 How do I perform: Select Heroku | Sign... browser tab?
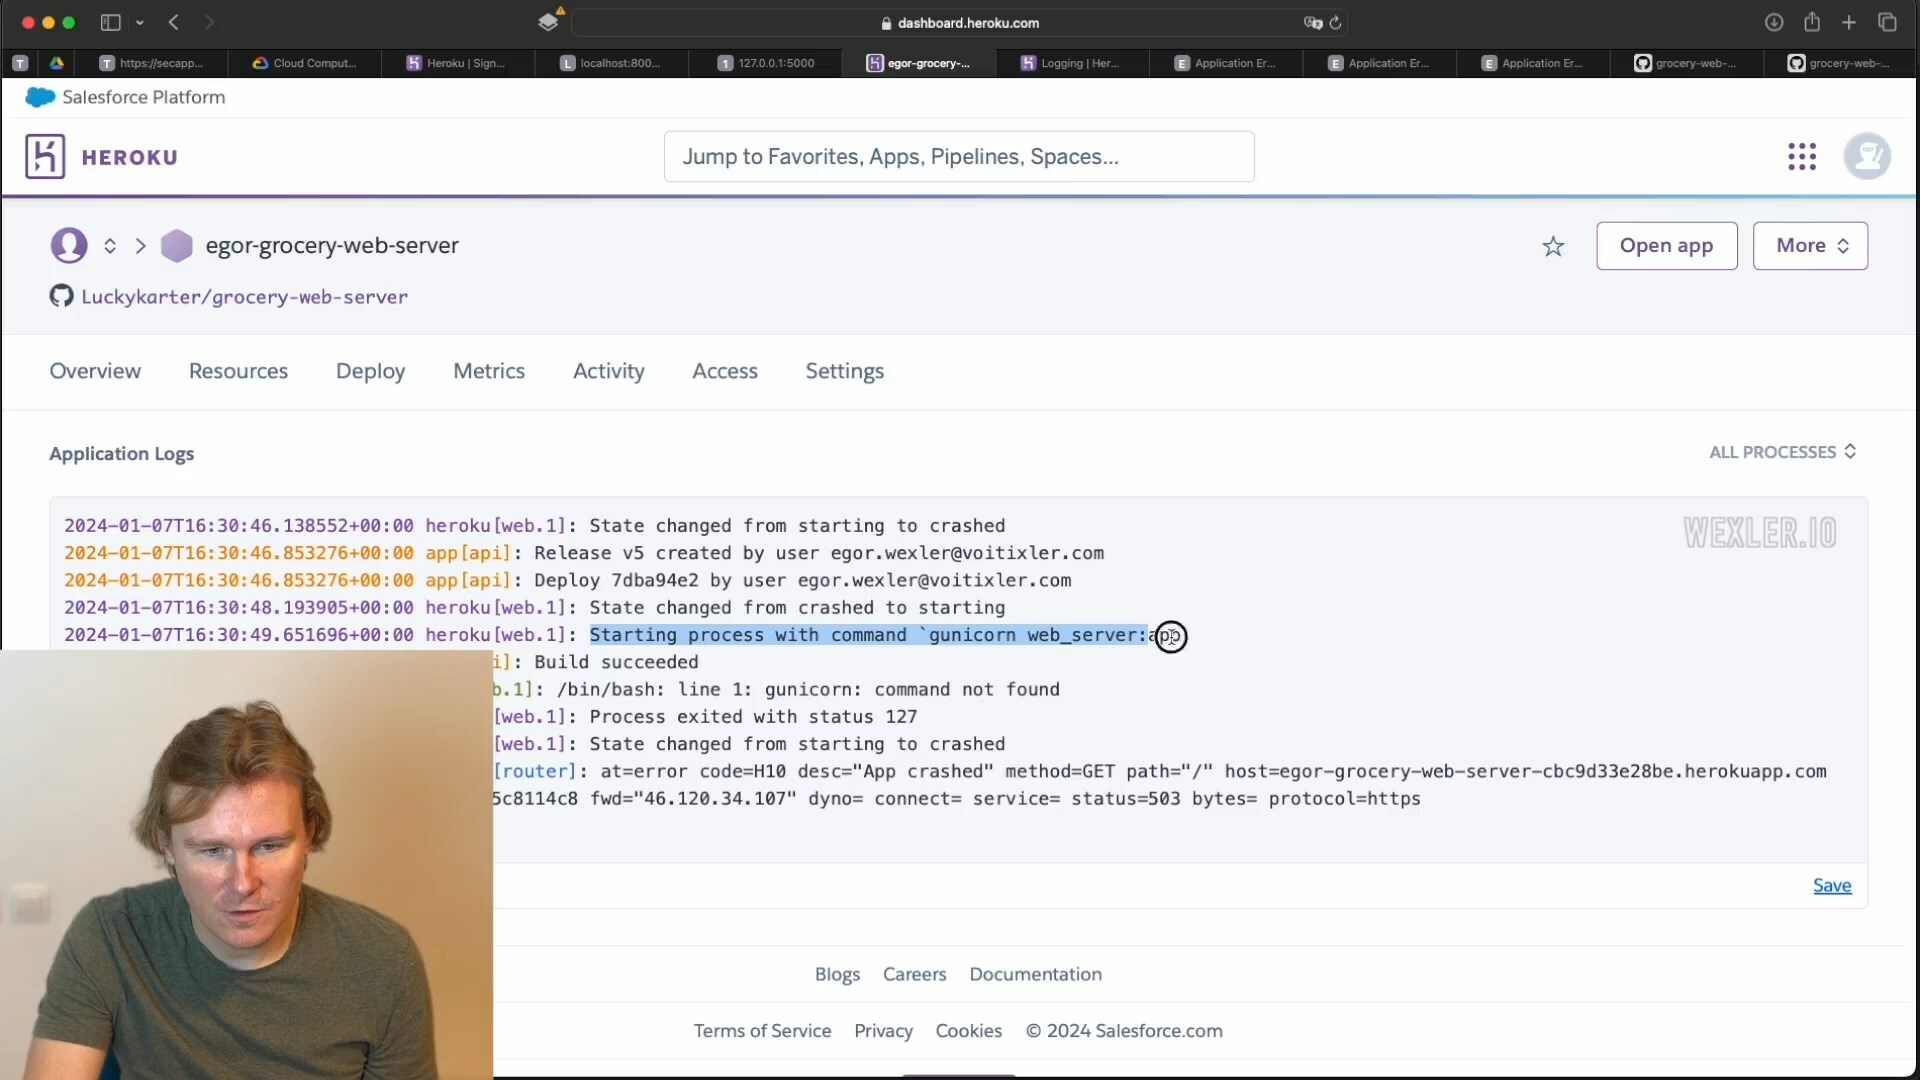click(x=458, y=63)
